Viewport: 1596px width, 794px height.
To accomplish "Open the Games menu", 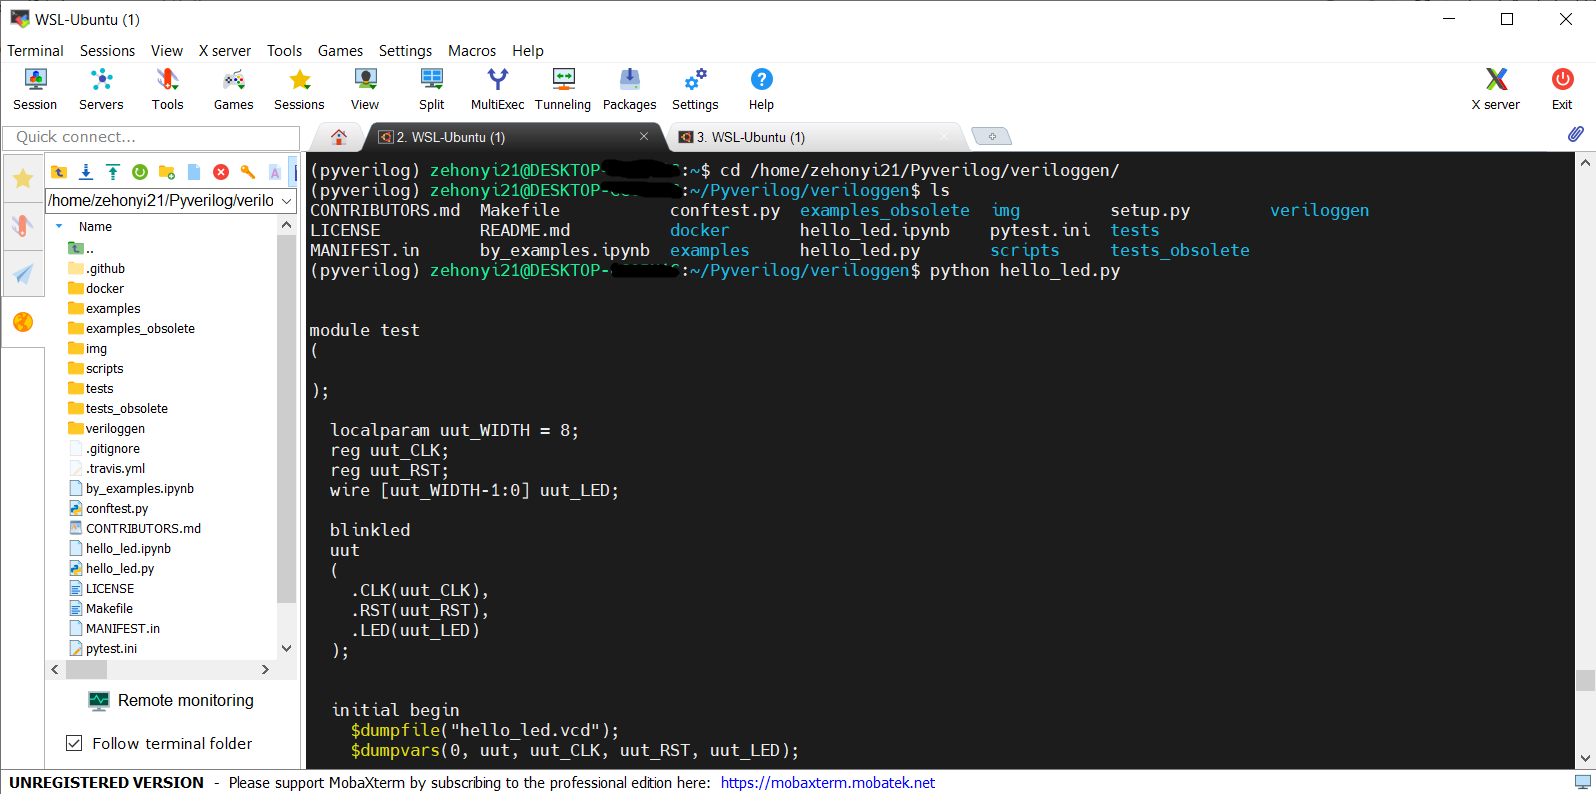I will tap(340, 51).
